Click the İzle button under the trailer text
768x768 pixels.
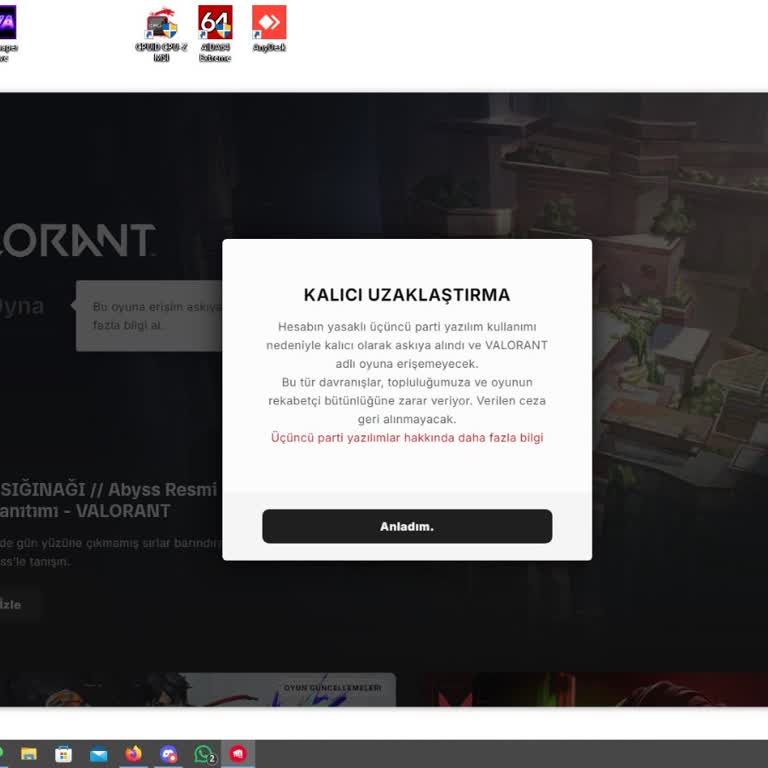(19, 604)
